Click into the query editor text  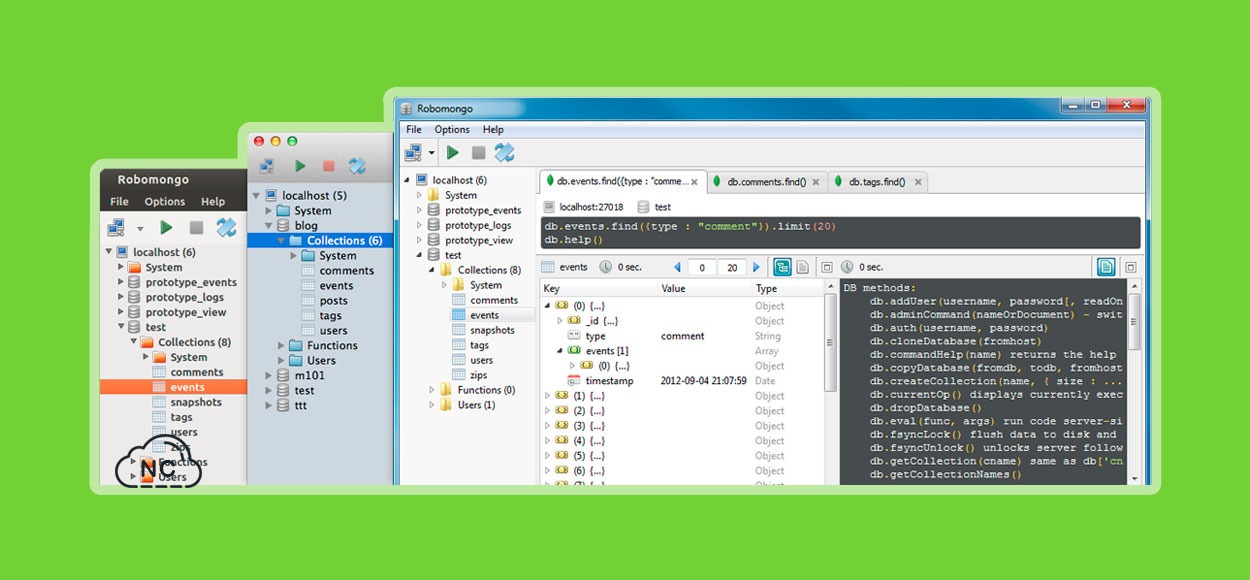click(x=840, y=232)
